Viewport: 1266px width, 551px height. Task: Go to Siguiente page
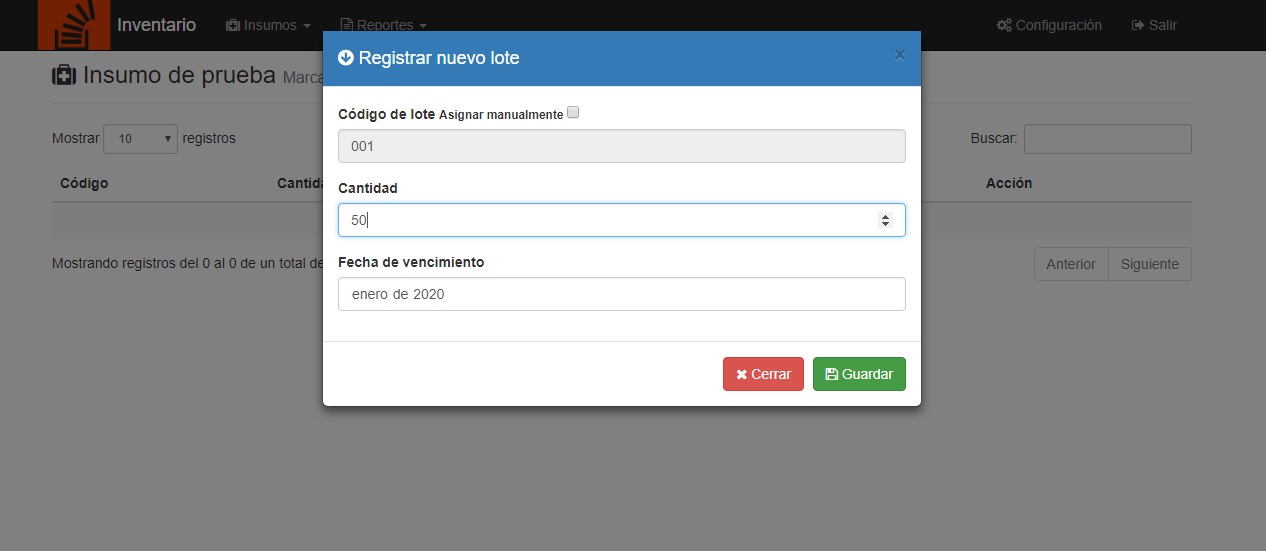point(1150,264)
